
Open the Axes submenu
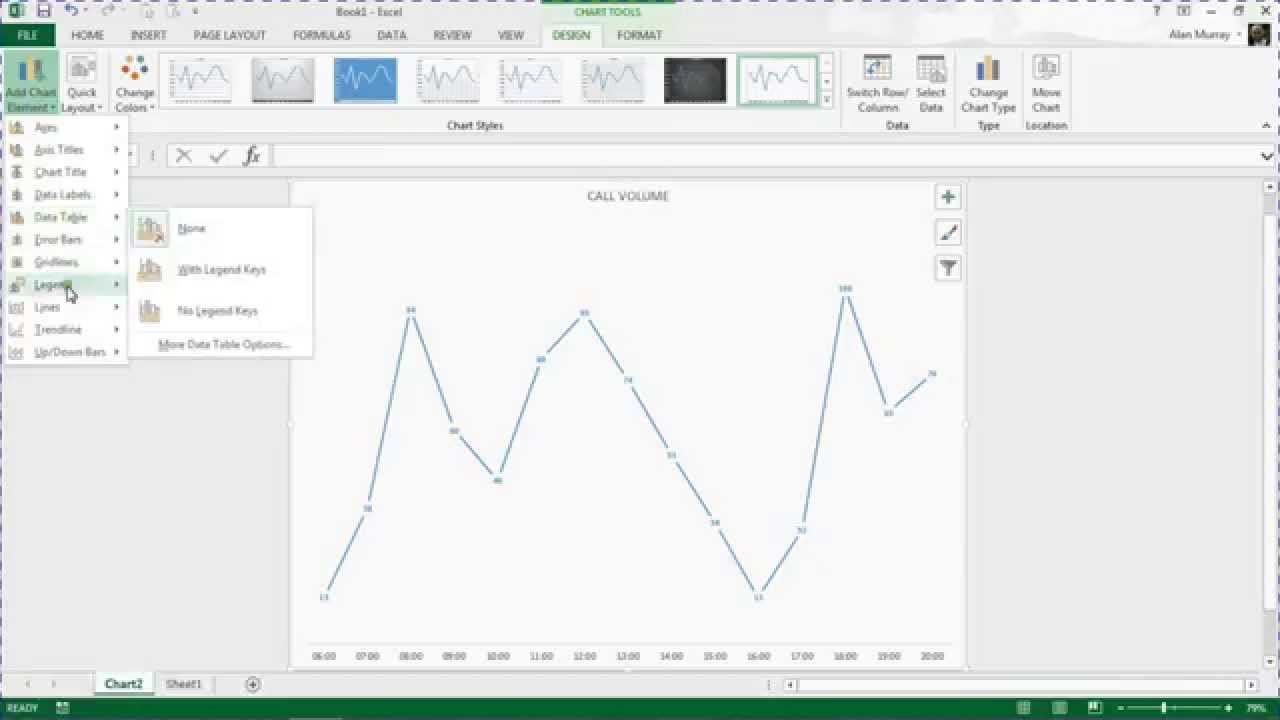pos(65,128)
